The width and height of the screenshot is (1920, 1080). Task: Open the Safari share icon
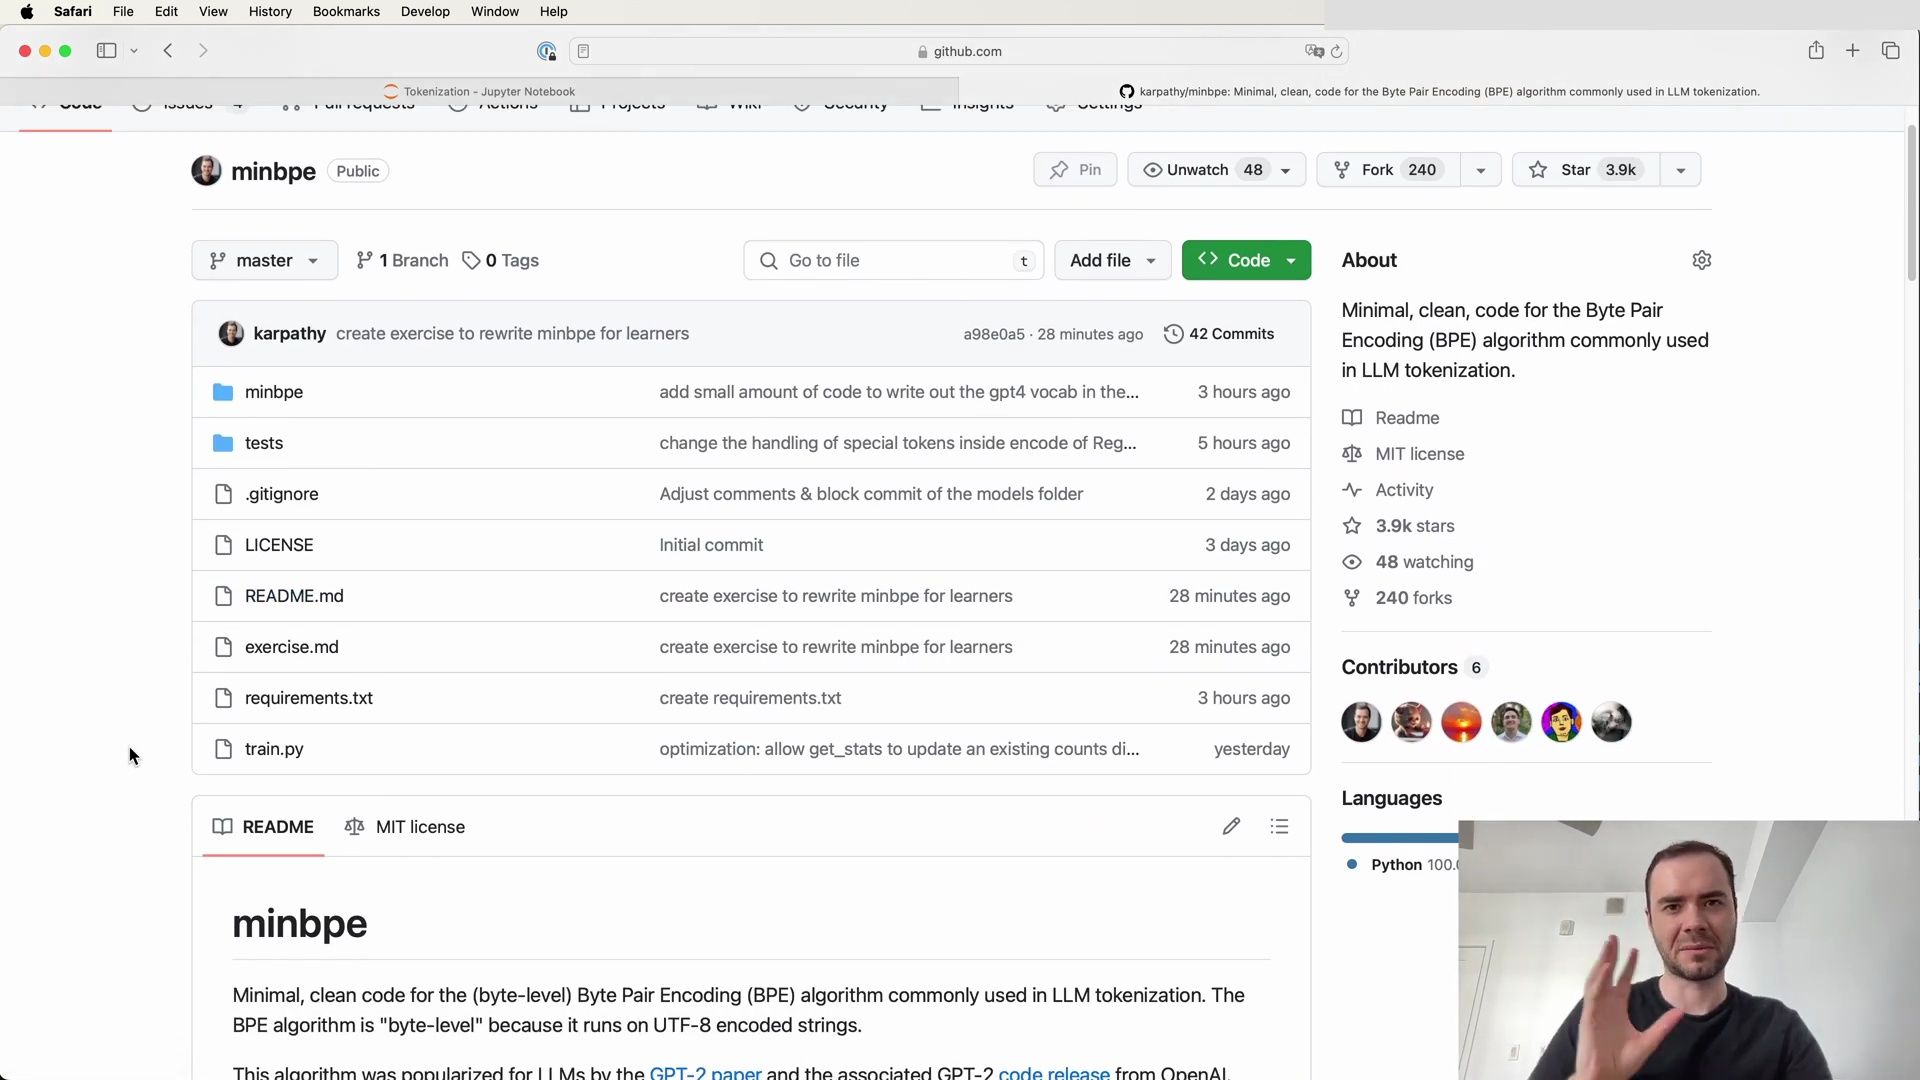point(1816,51)
